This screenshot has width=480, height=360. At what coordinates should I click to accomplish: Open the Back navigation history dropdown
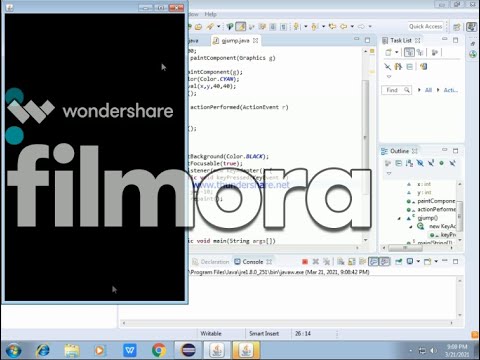point(352,26)
